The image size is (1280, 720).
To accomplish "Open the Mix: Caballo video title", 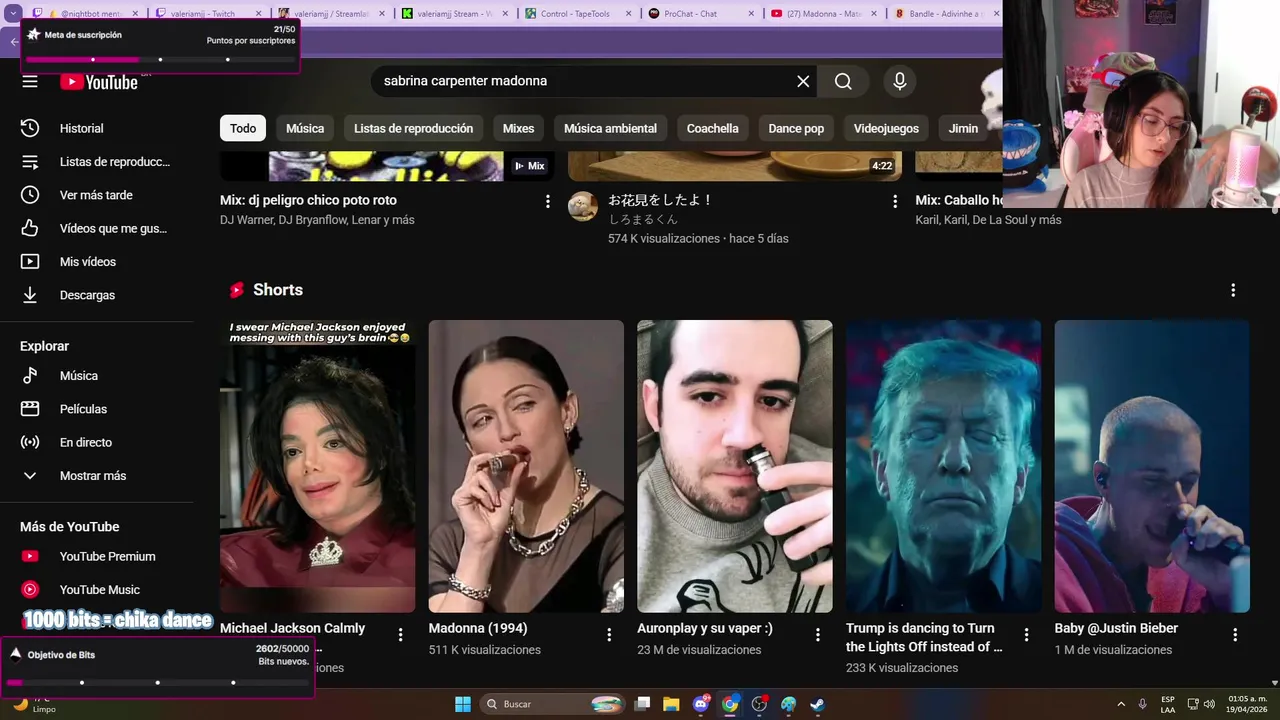I will [959, 200].
